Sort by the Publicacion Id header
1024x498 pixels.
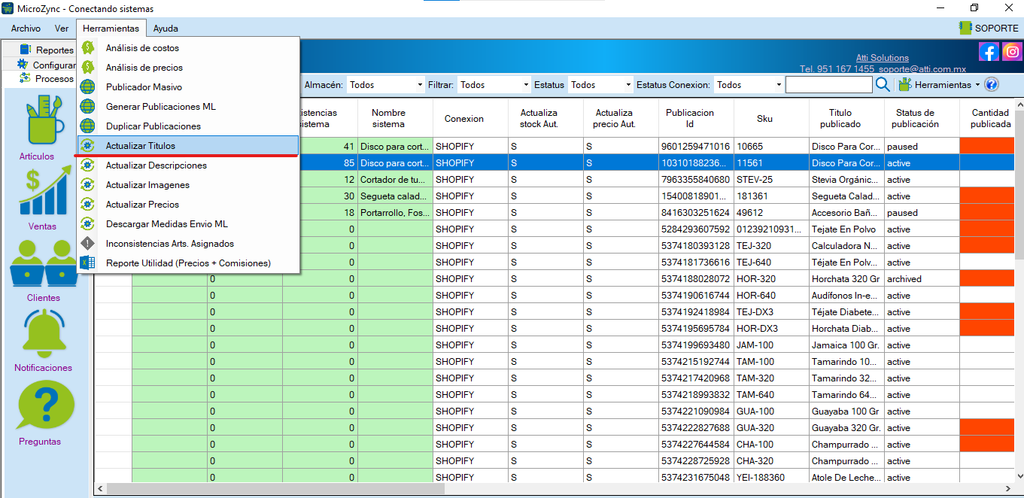pos(697,118)
